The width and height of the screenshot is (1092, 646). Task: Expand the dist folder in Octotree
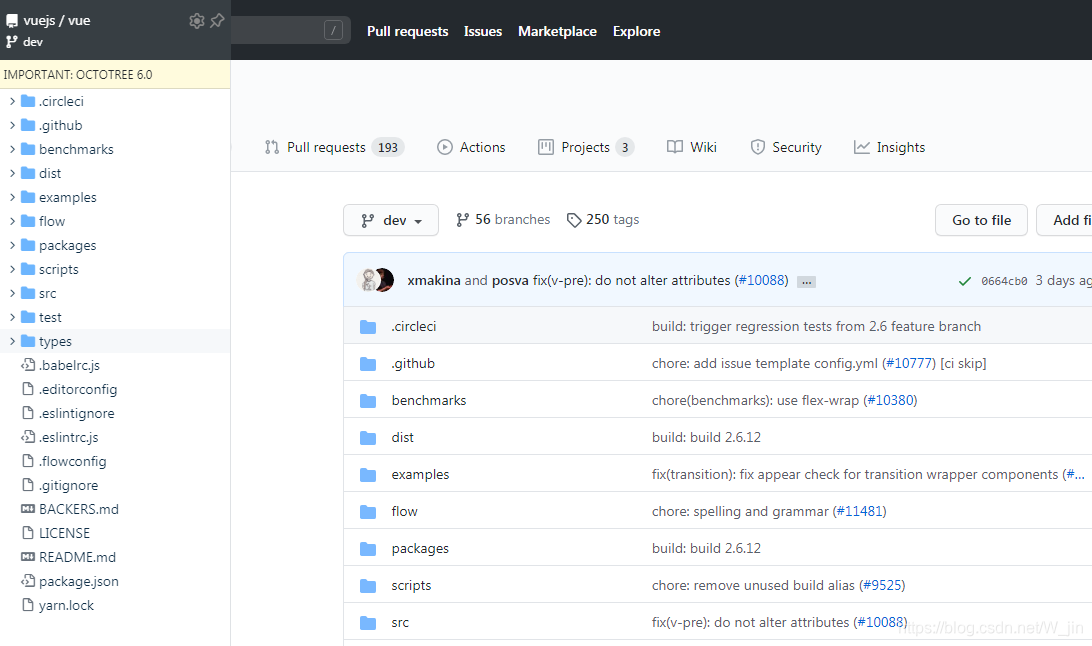(12, 173)
